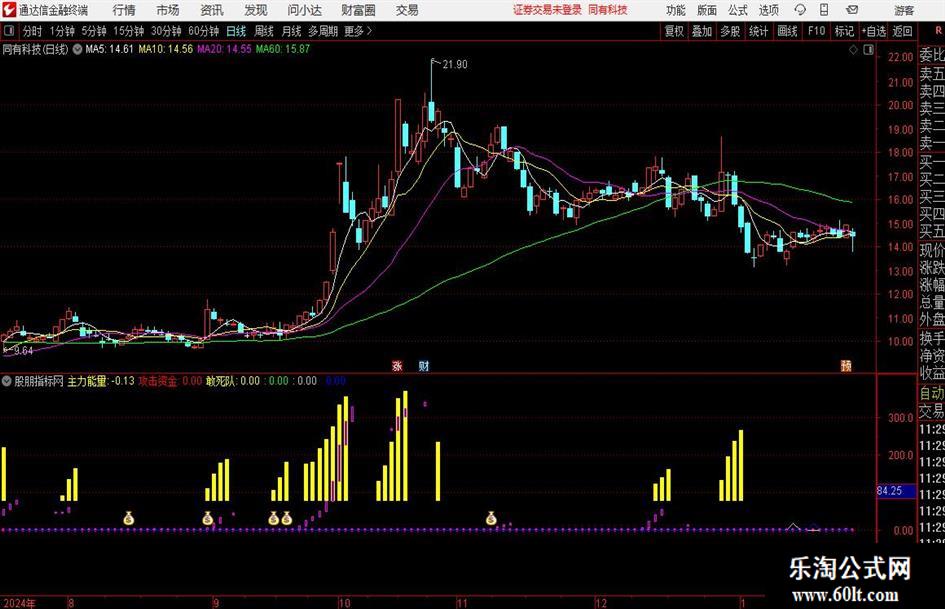This screenshot has width=945, height=609.
Task: Open the 资讯 menu
Action: point(212,10)
